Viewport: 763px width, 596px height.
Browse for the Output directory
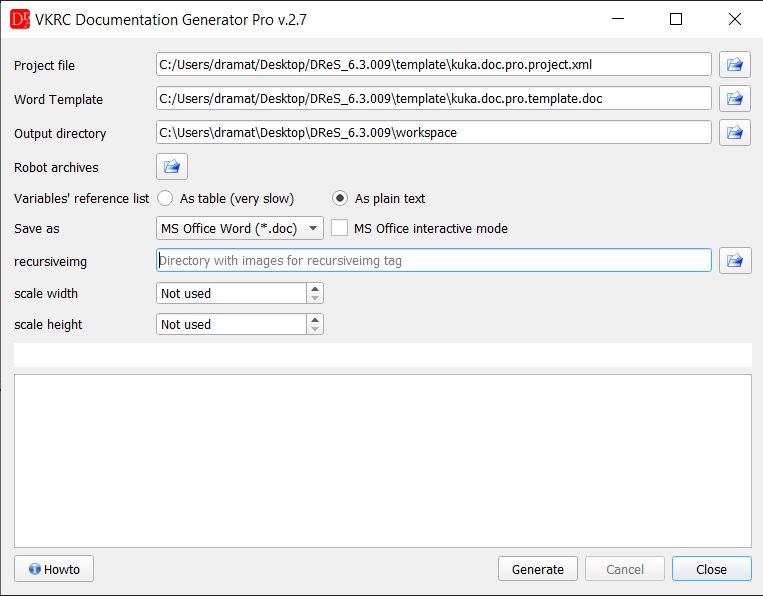pos(735,132)
